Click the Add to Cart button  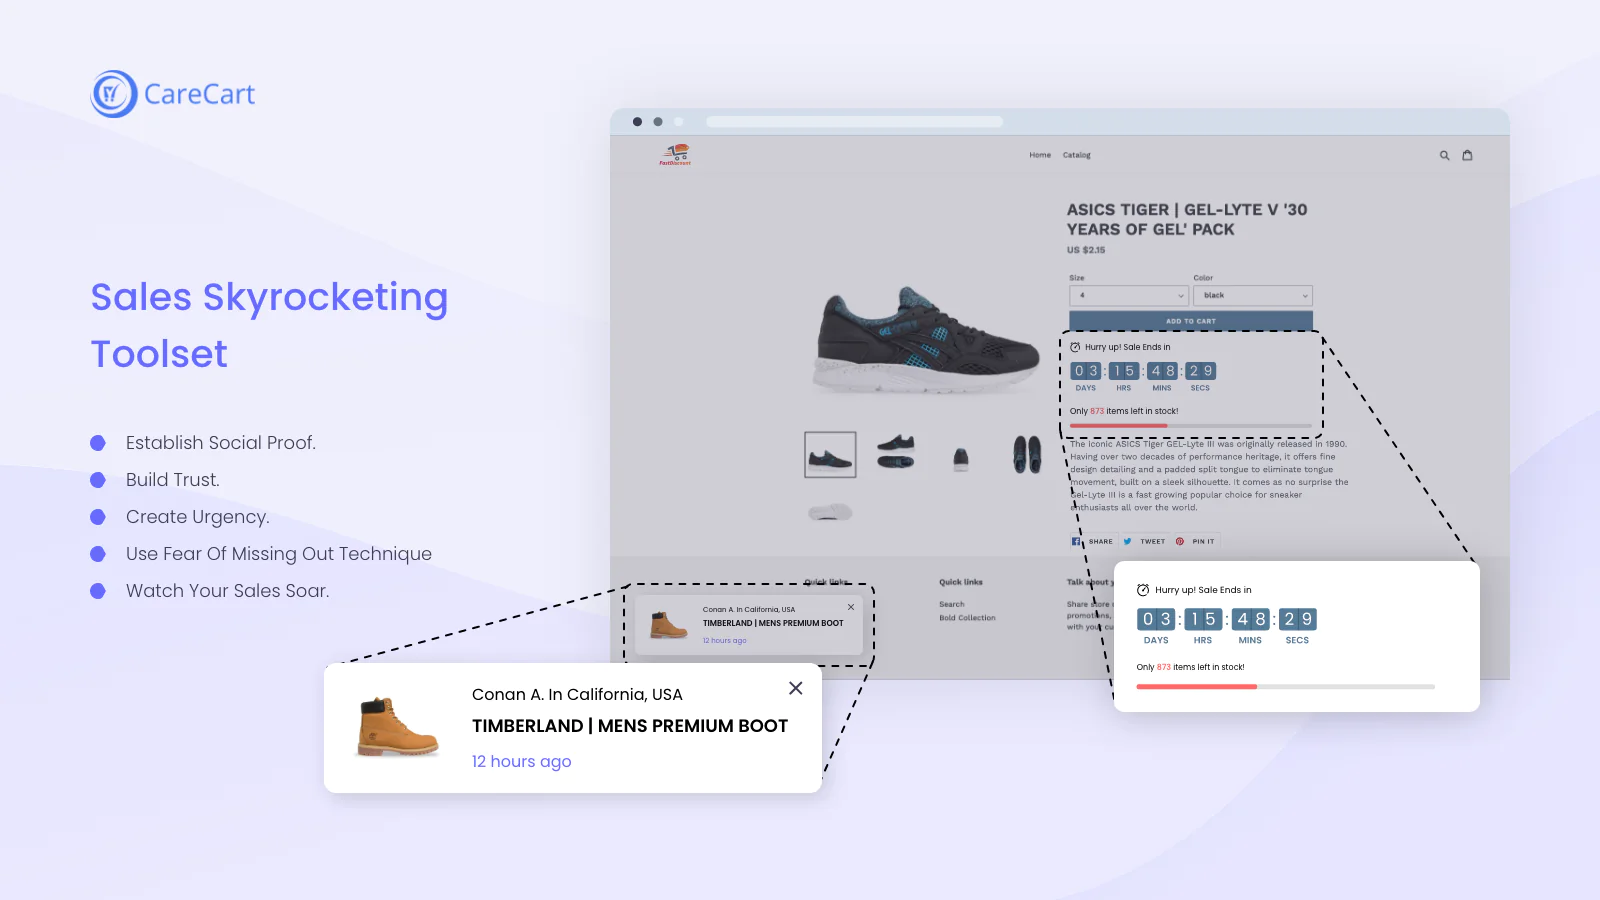(1191, 321)
